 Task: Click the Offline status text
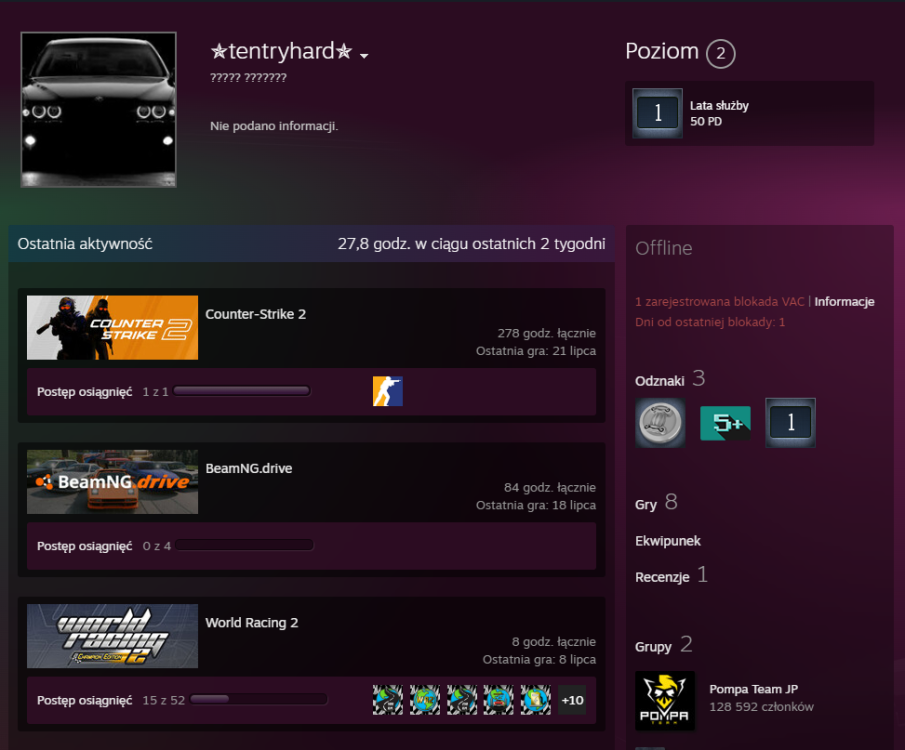(x=664, y=248)
